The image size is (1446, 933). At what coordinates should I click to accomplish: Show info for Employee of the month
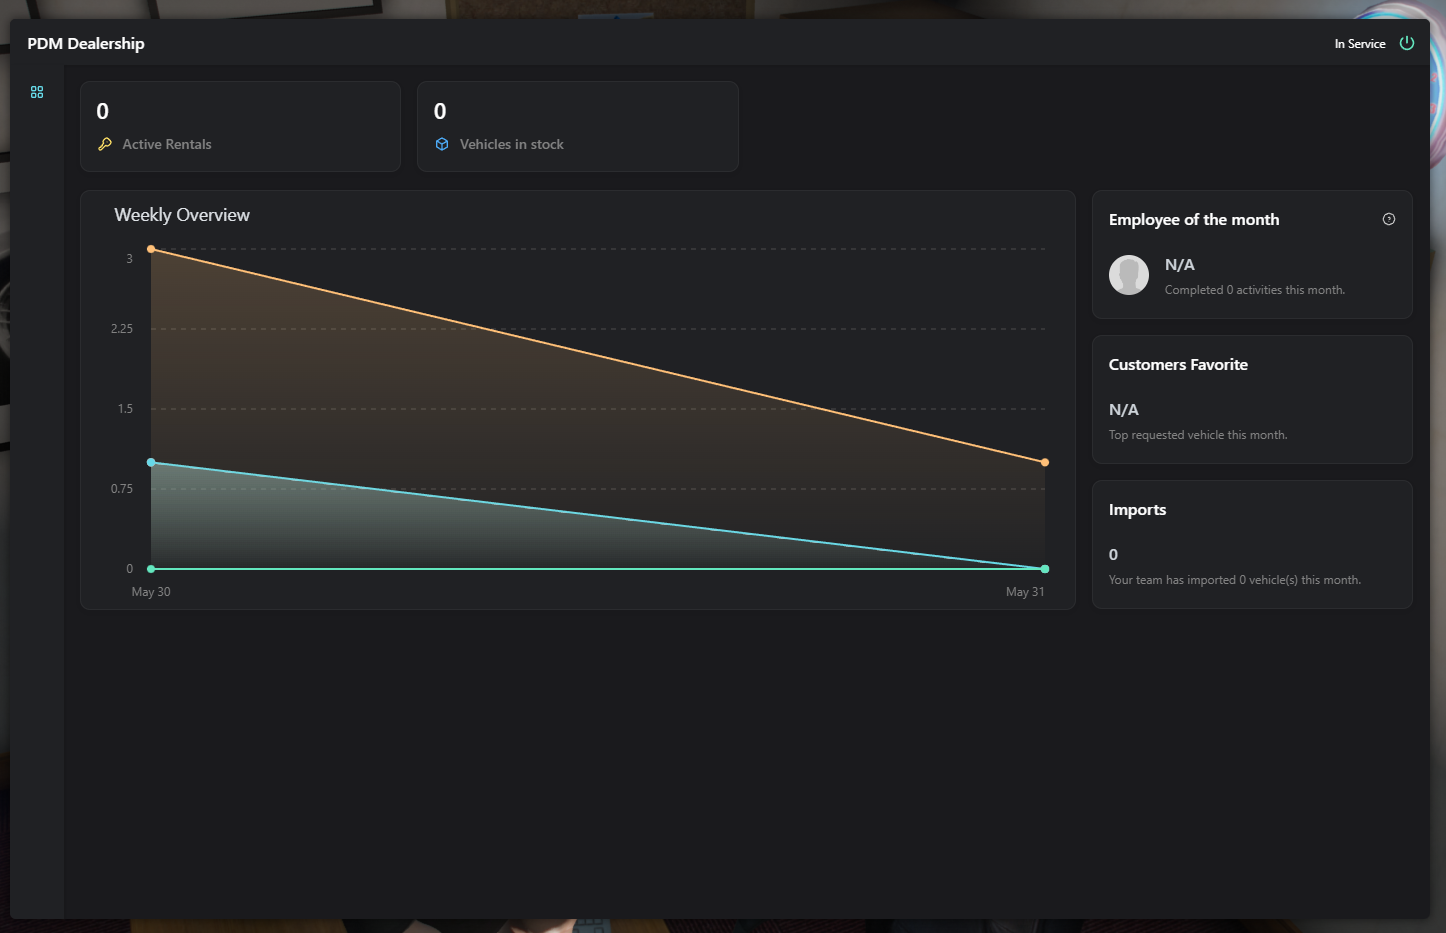tap(1388, 219)
